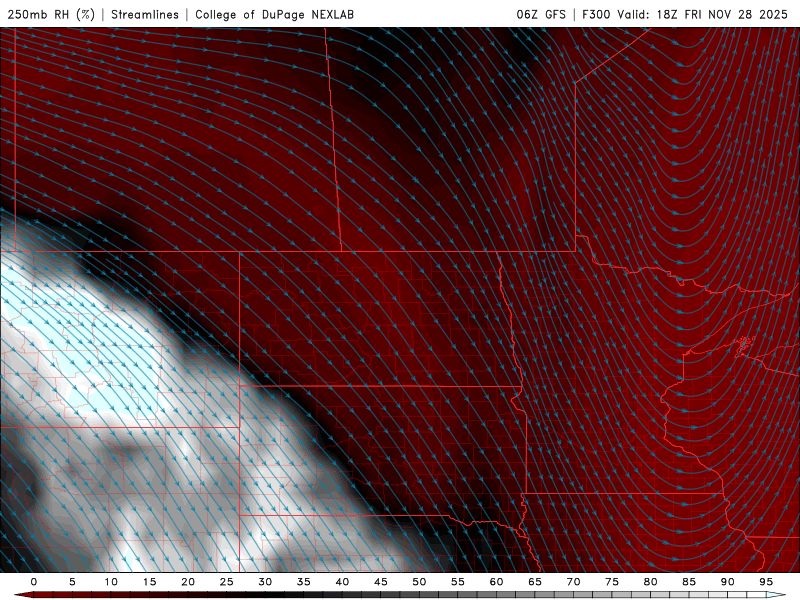The image size is (800, 600).
Task: Click the "35" legend value
Action: (303, 582)
